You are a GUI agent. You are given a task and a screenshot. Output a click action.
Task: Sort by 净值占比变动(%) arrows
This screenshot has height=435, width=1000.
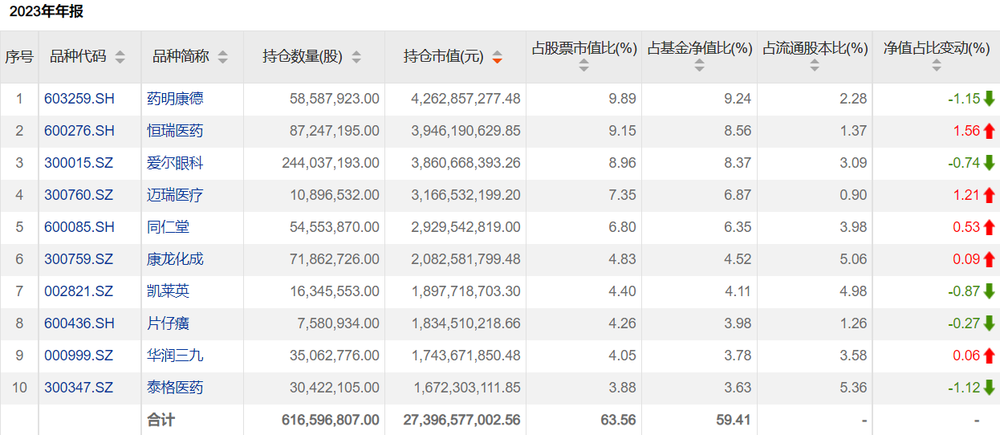936,65
